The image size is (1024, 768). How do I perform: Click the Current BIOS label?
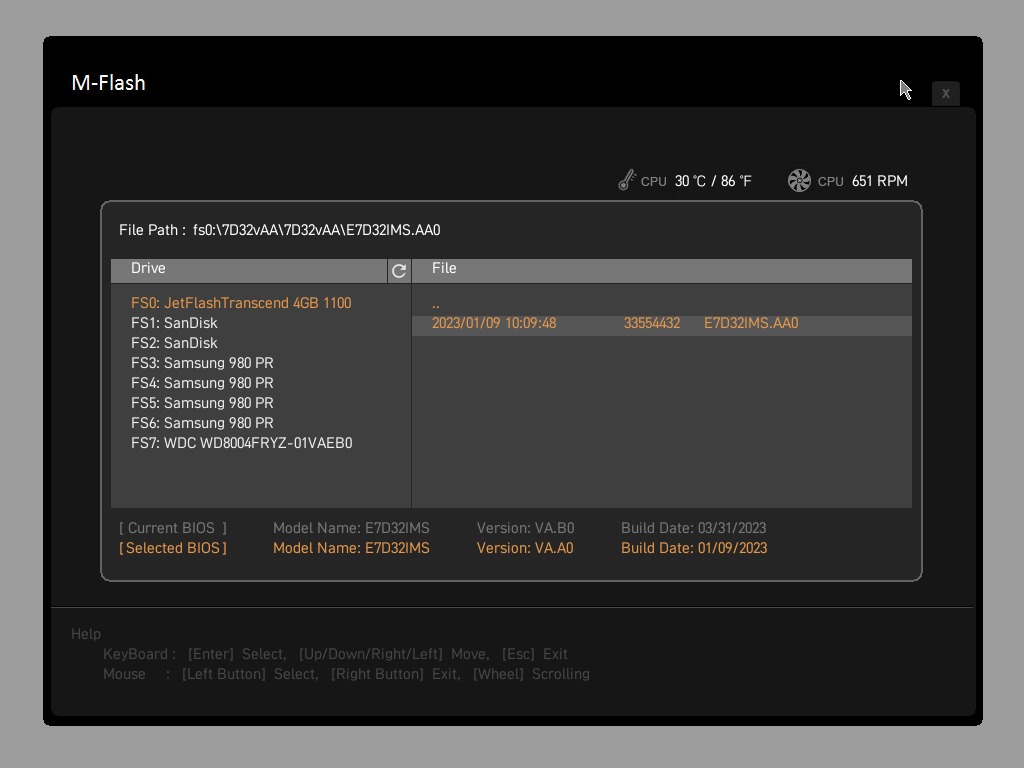173,528
